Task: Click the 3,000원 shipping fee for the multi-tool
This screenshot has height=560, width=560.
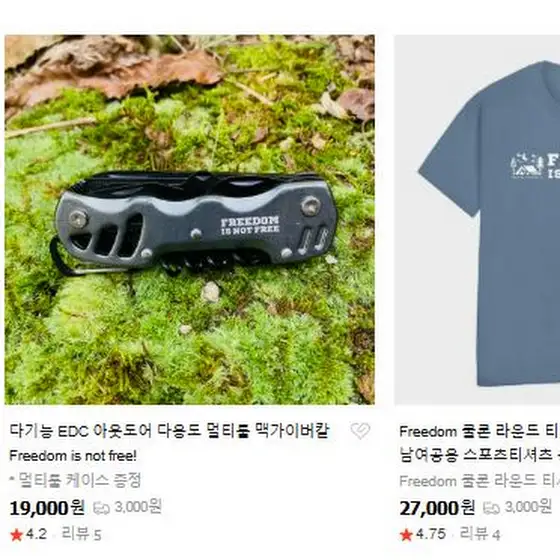Action: coord(138,507)
